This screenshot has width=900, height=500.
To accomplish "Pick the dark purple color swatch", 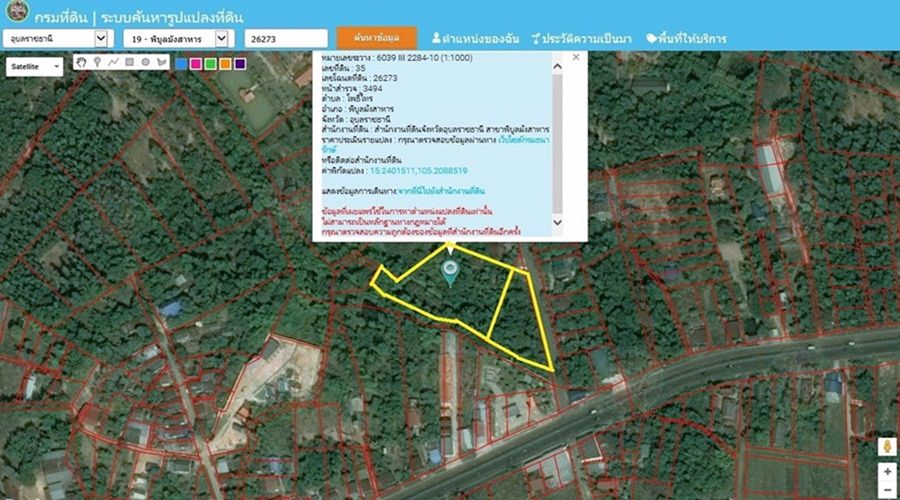I will tap(240, 64).
